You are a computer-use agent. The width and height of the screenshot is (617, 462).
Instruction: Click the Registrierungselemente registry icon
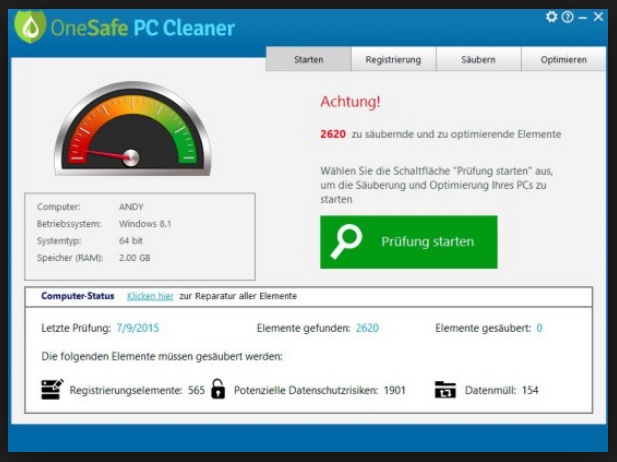pos(52,389)
